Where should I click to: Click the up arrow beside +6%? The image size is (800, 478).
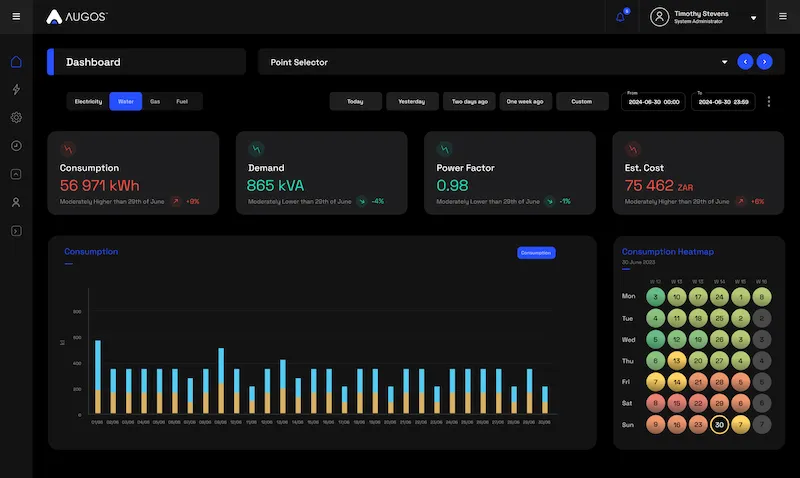tap(741, 202)
